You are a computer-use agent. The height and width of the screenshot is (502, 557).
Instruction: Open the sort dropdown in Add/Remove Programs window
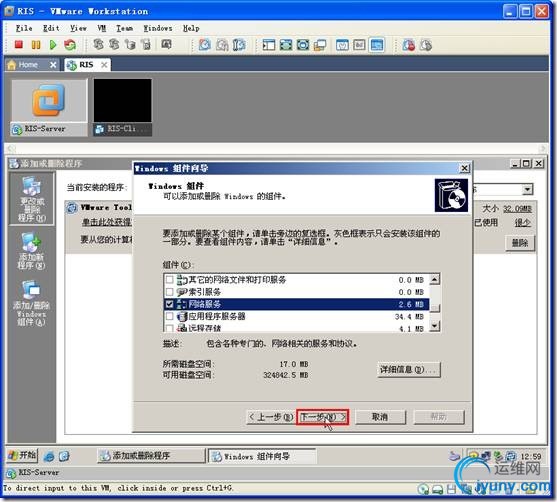[x=528, y=189]
